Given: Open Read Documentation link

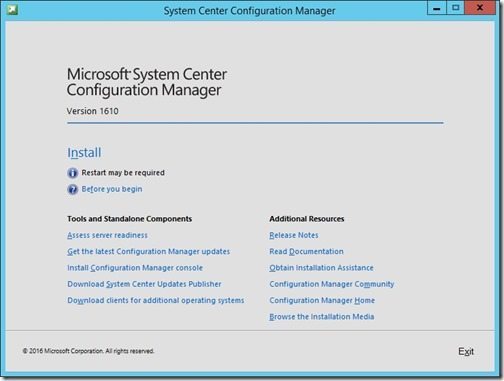Looking at the screenshot, I should point(306,251).
